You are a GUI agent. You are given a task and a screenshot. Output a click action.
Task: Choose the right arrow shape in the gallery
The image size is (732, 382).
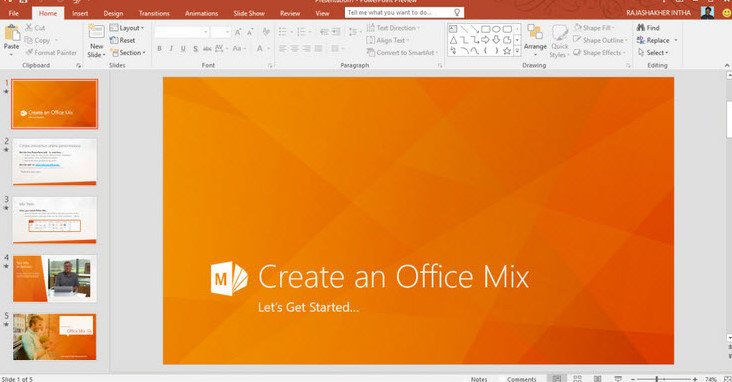coord(486,40)
